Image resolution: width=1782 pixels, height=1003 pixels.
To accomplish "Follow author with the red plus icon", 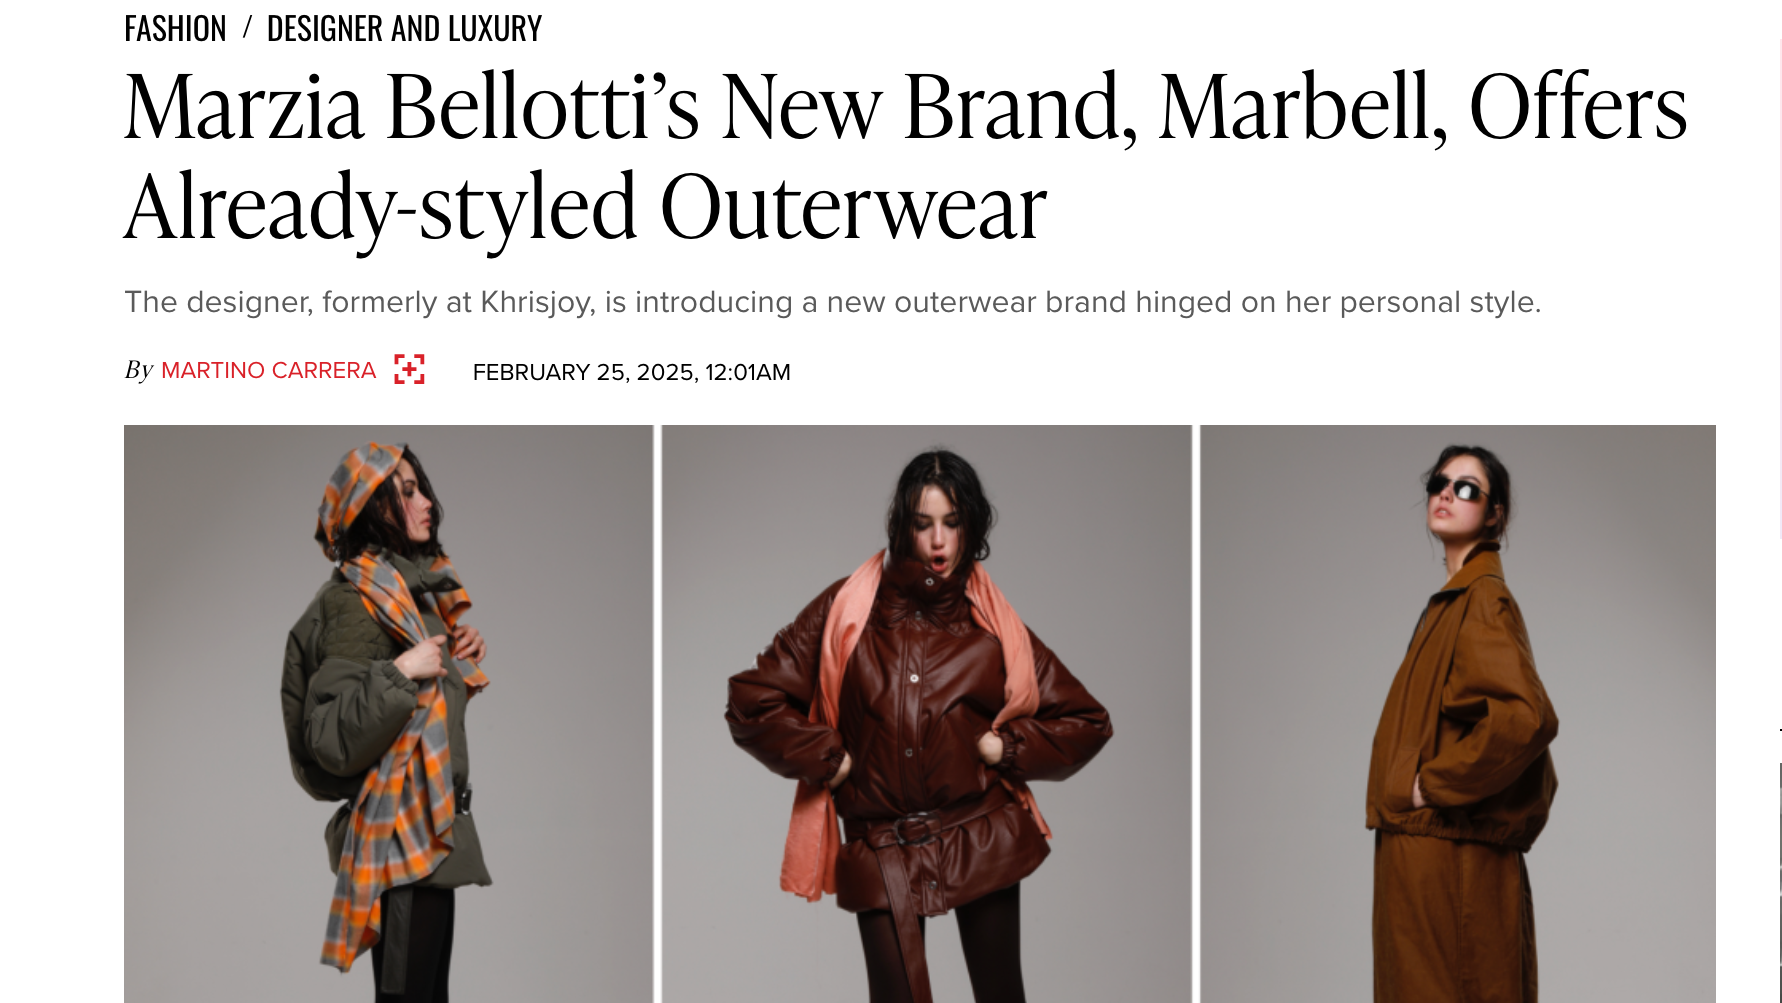I will click(409, 369).
